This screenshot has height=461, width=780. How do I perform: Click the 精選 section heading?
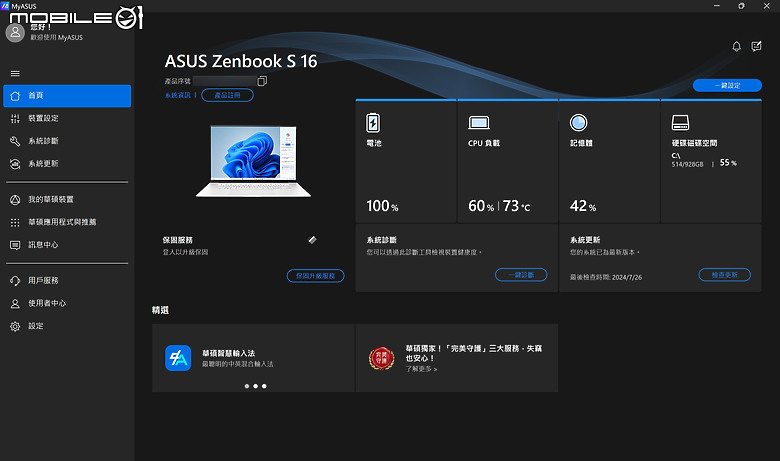click(160, 310)
